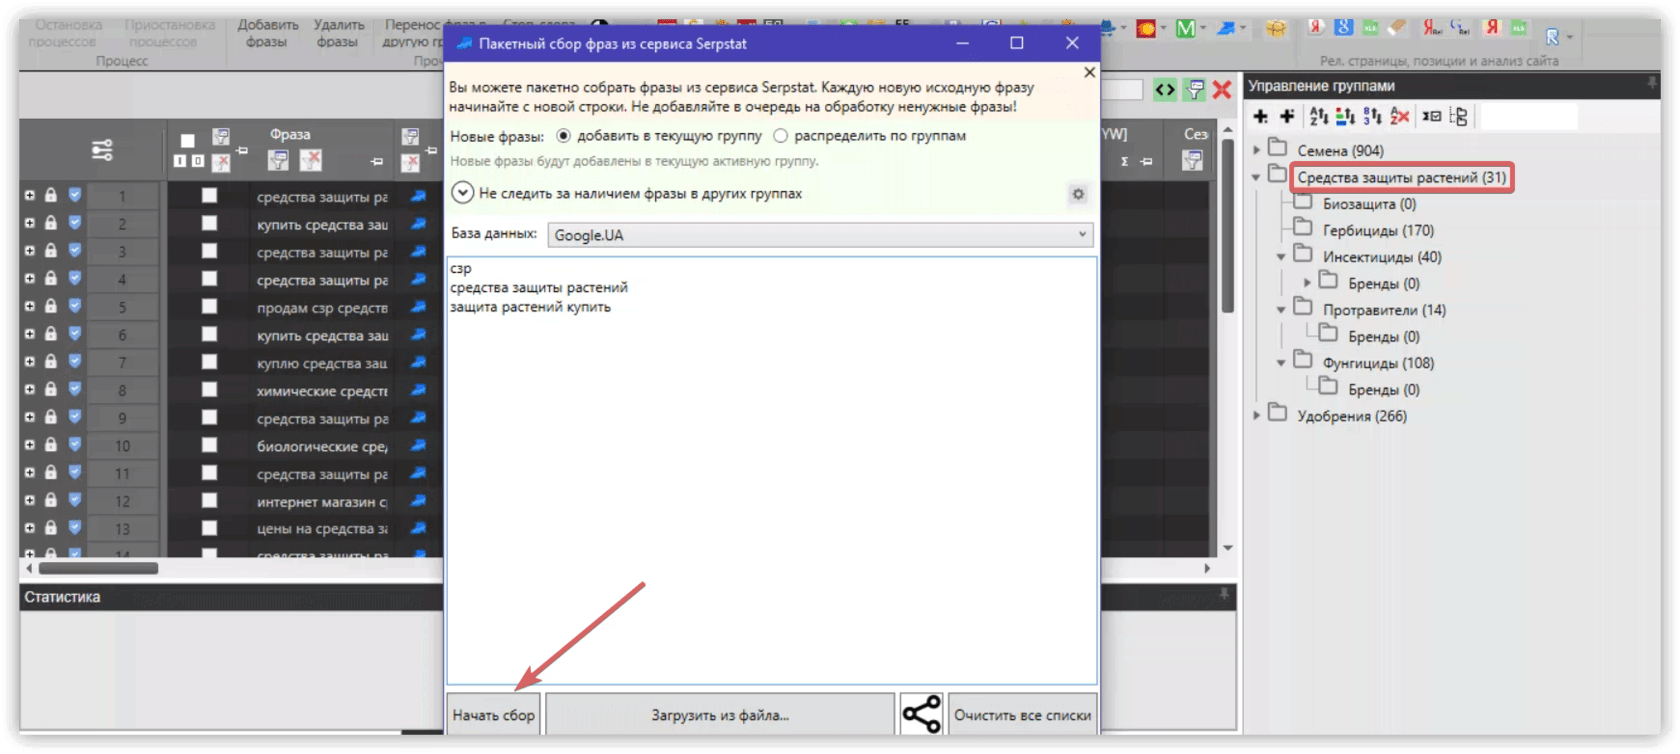The image size is (1680, 754).
Task: Click the table horizontal scrollbar thumb
Action: point(98,568)
